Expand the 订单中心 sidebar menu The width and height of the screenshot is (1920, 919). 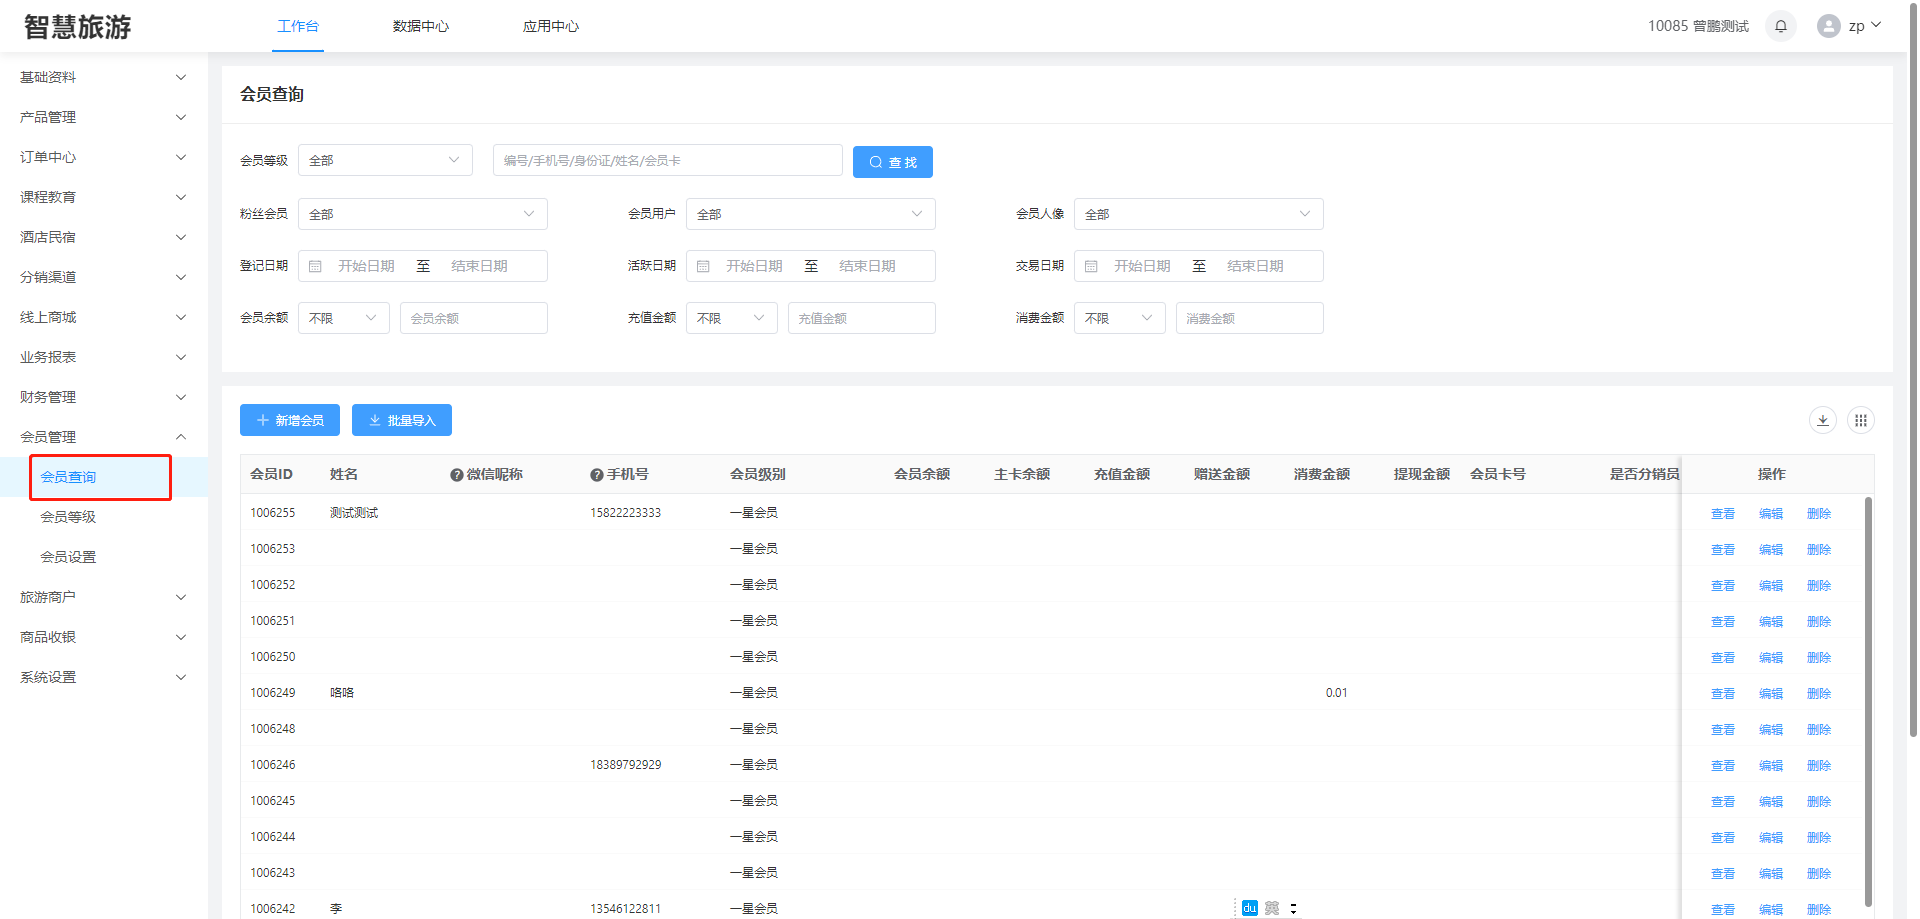pos(100,157)
